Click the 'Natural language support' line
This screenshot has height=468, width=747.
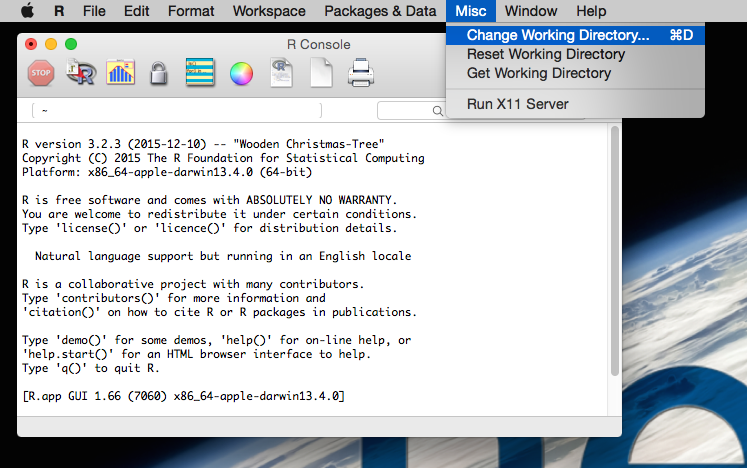(x=223, y=256)
